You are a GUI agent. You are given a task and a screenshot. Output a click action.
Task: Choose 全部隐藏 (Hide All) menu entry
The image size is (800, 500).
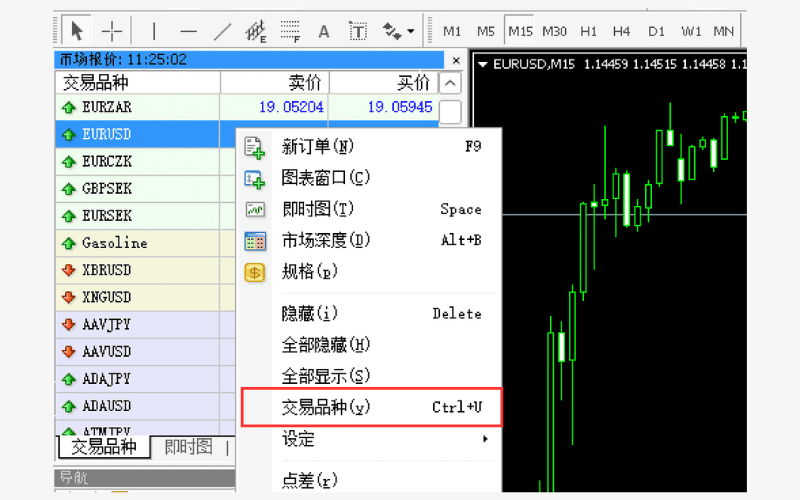pyautogui.click(x=371, y=345)
